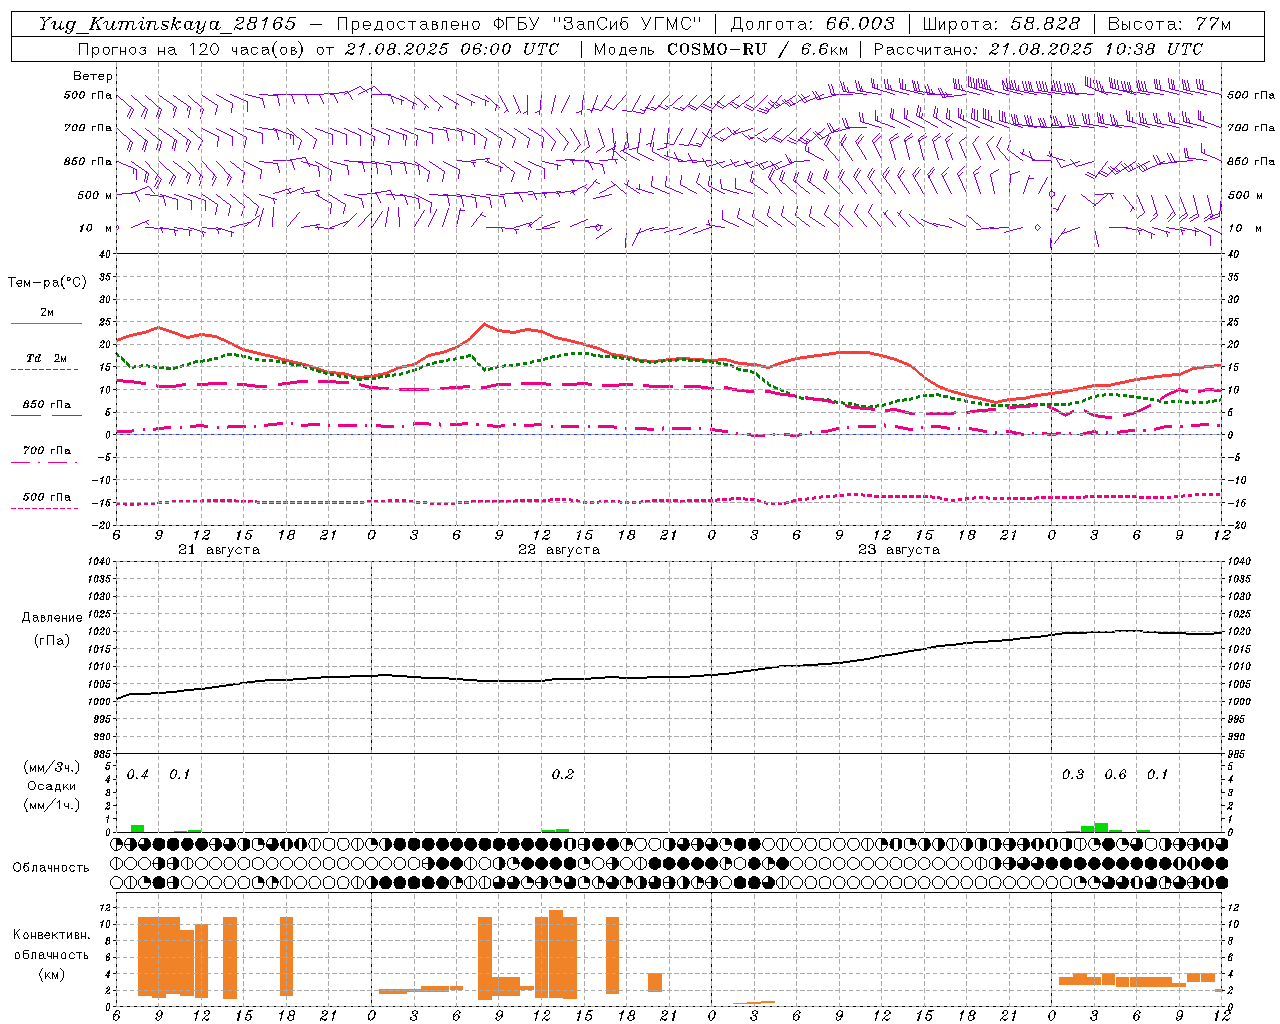Click the Конвективн. panel label
1280x1024 pixels.
pos(51,935)
